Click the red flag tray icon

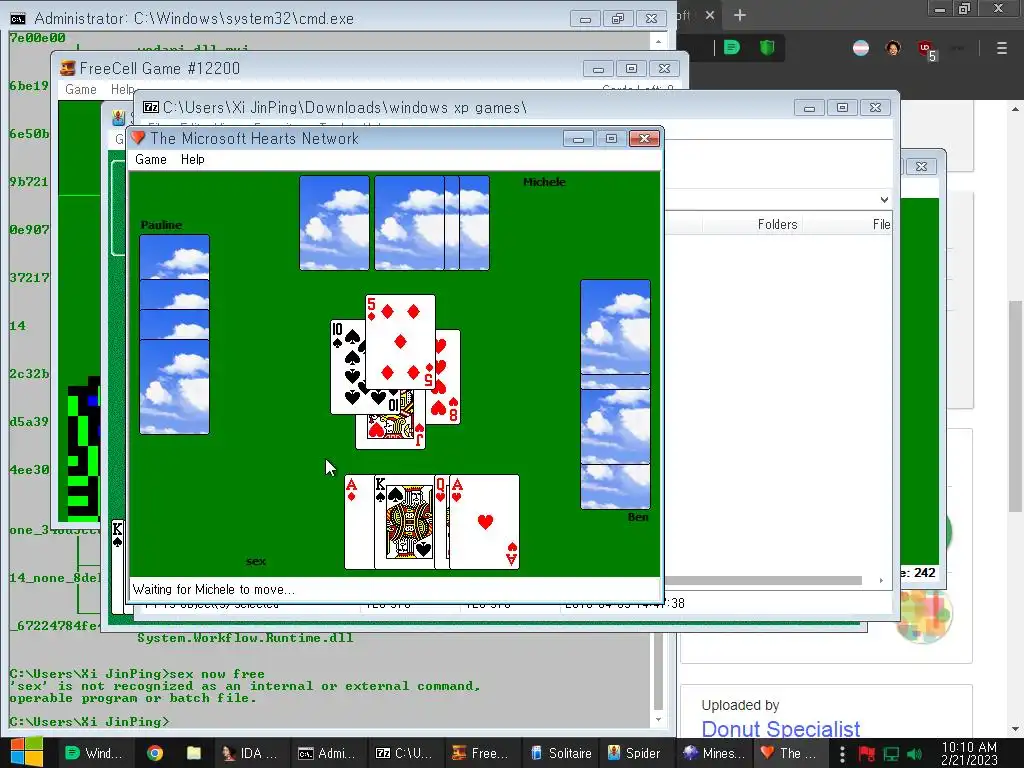[867, 754]
